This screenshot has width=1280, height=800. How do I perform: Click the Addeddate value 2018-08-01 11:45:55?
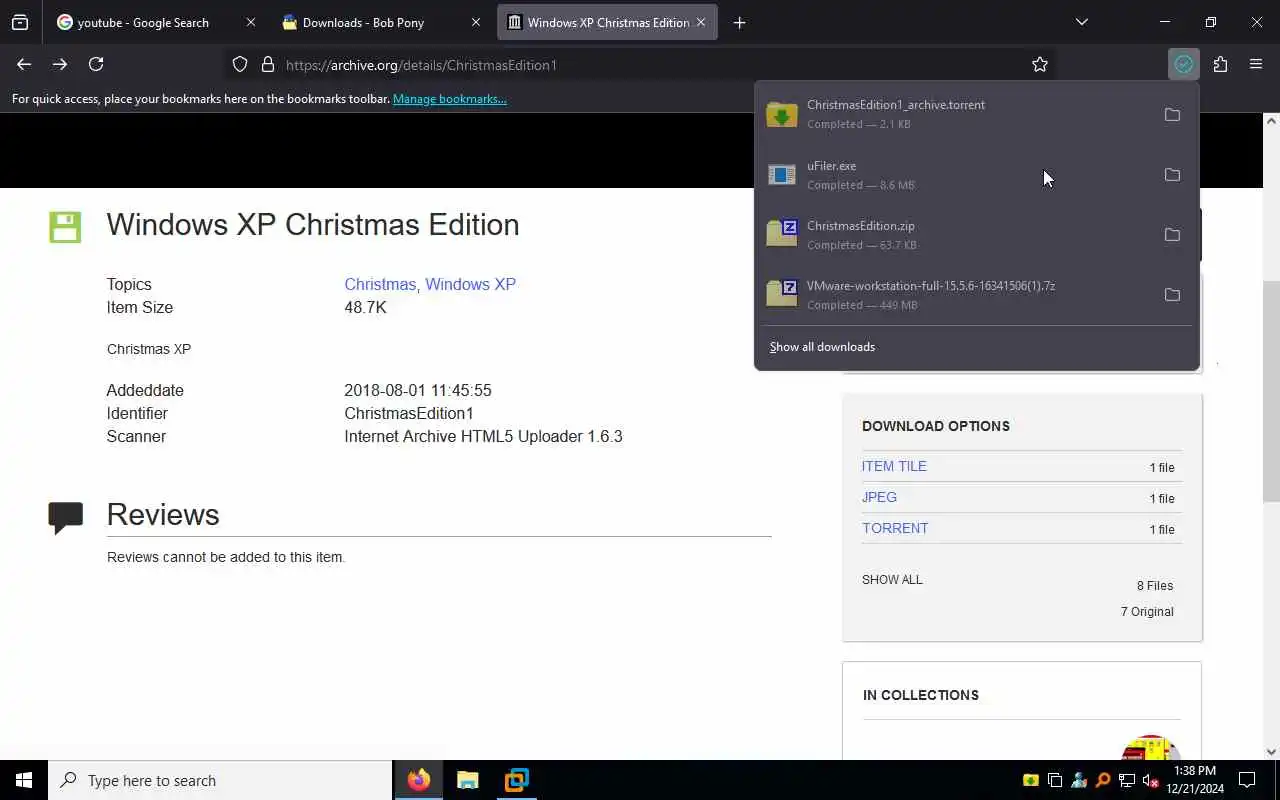coord(418,390)
